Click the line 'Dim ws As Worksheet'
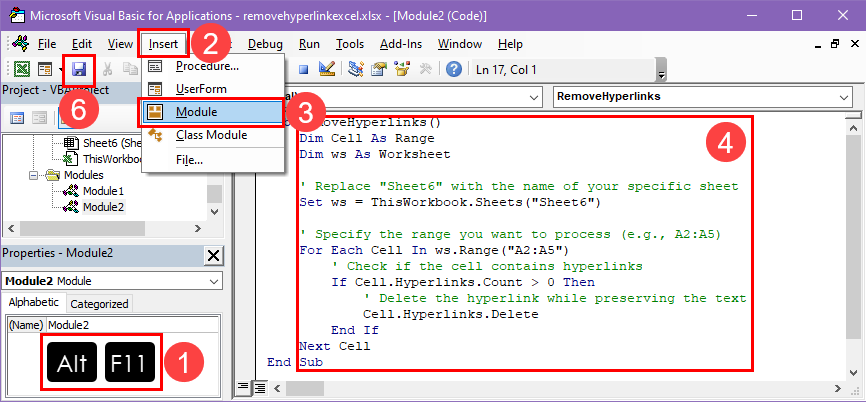This screenshot has height=402, width=866. pyautogui.click(x=374, y=155)
